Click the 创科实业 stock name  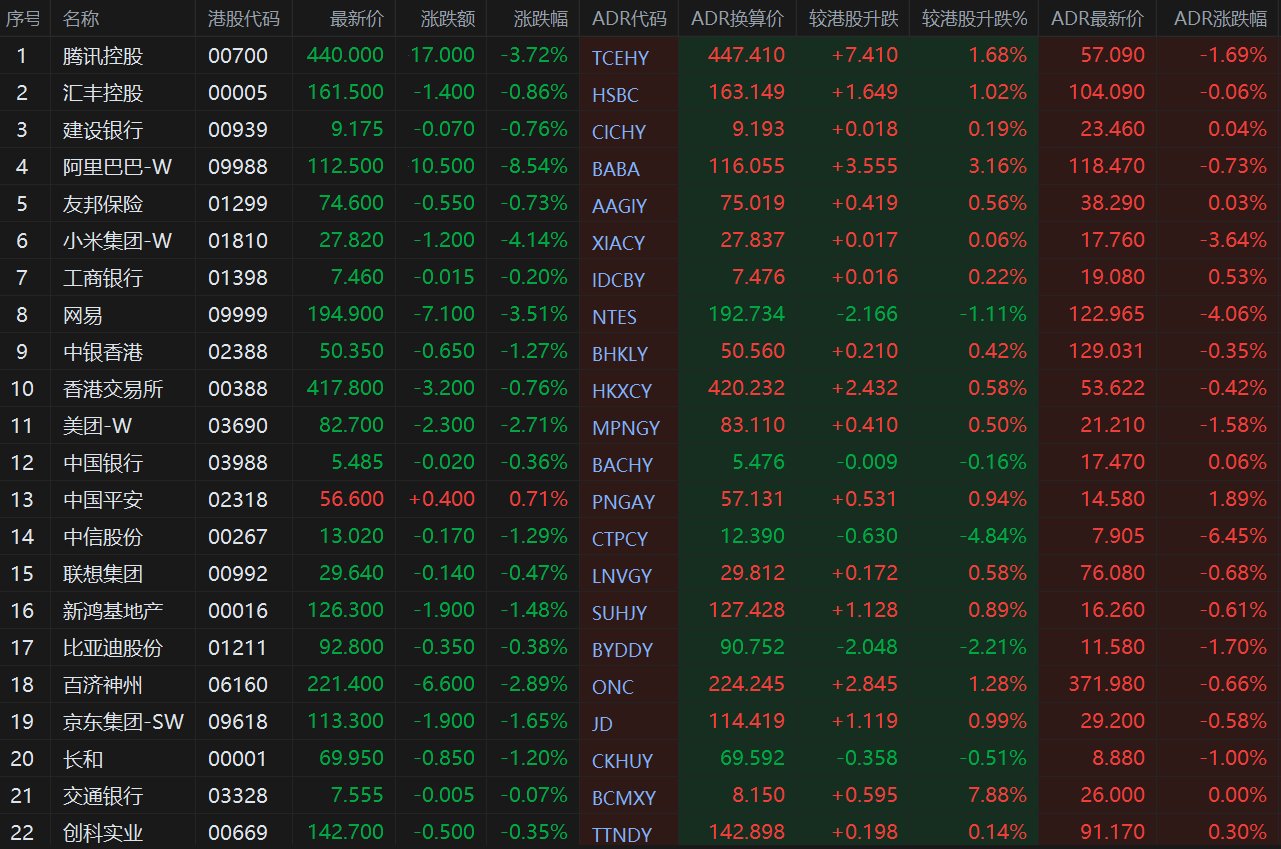pyautogui.click(x=102, y=833)
